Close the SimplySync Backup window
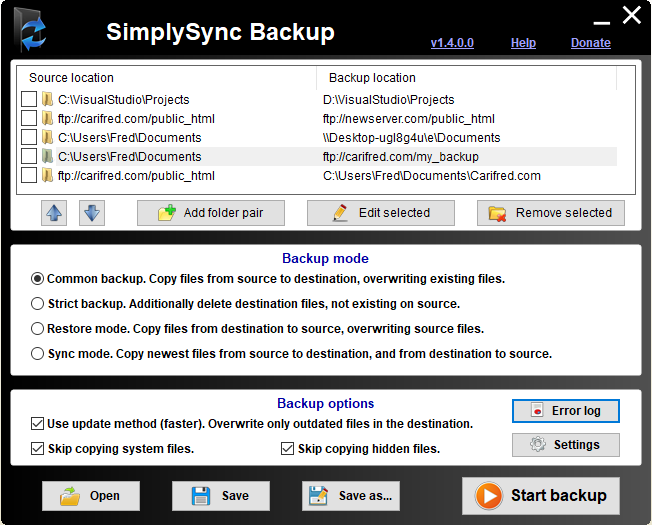Screen dimensions: 652x525 [632, 15]
